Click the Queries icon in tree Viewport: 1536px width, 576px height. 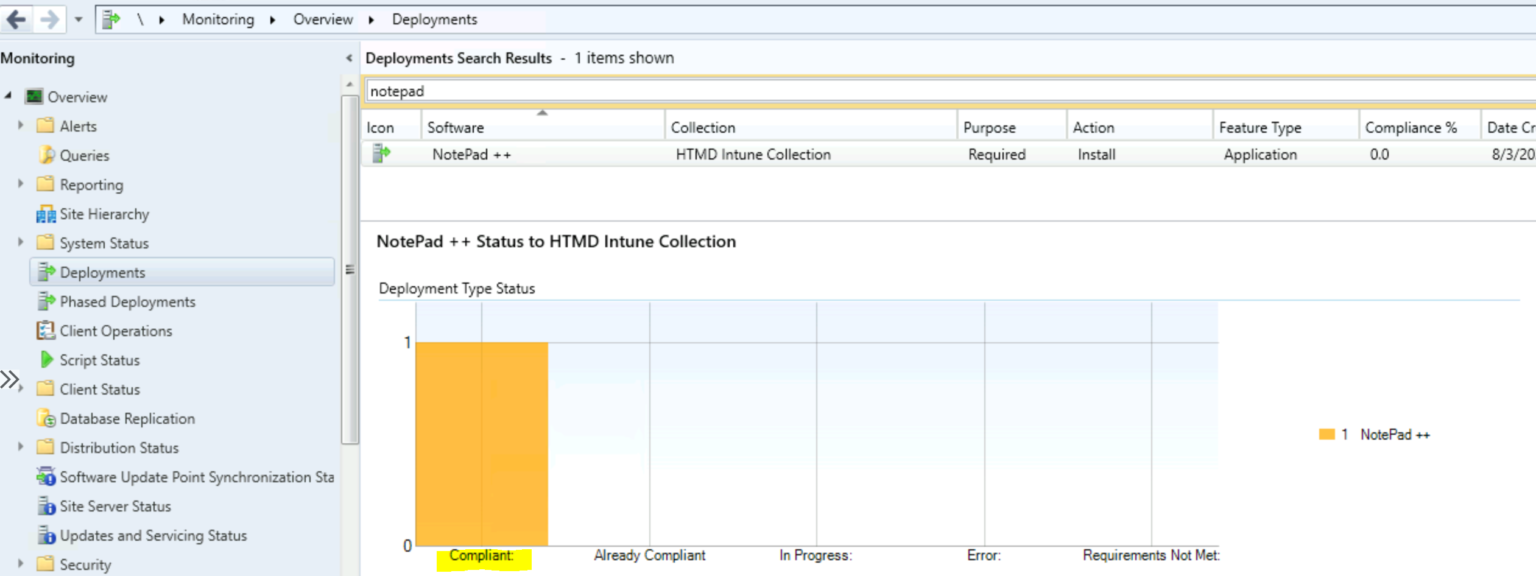[x=46, y=156]
